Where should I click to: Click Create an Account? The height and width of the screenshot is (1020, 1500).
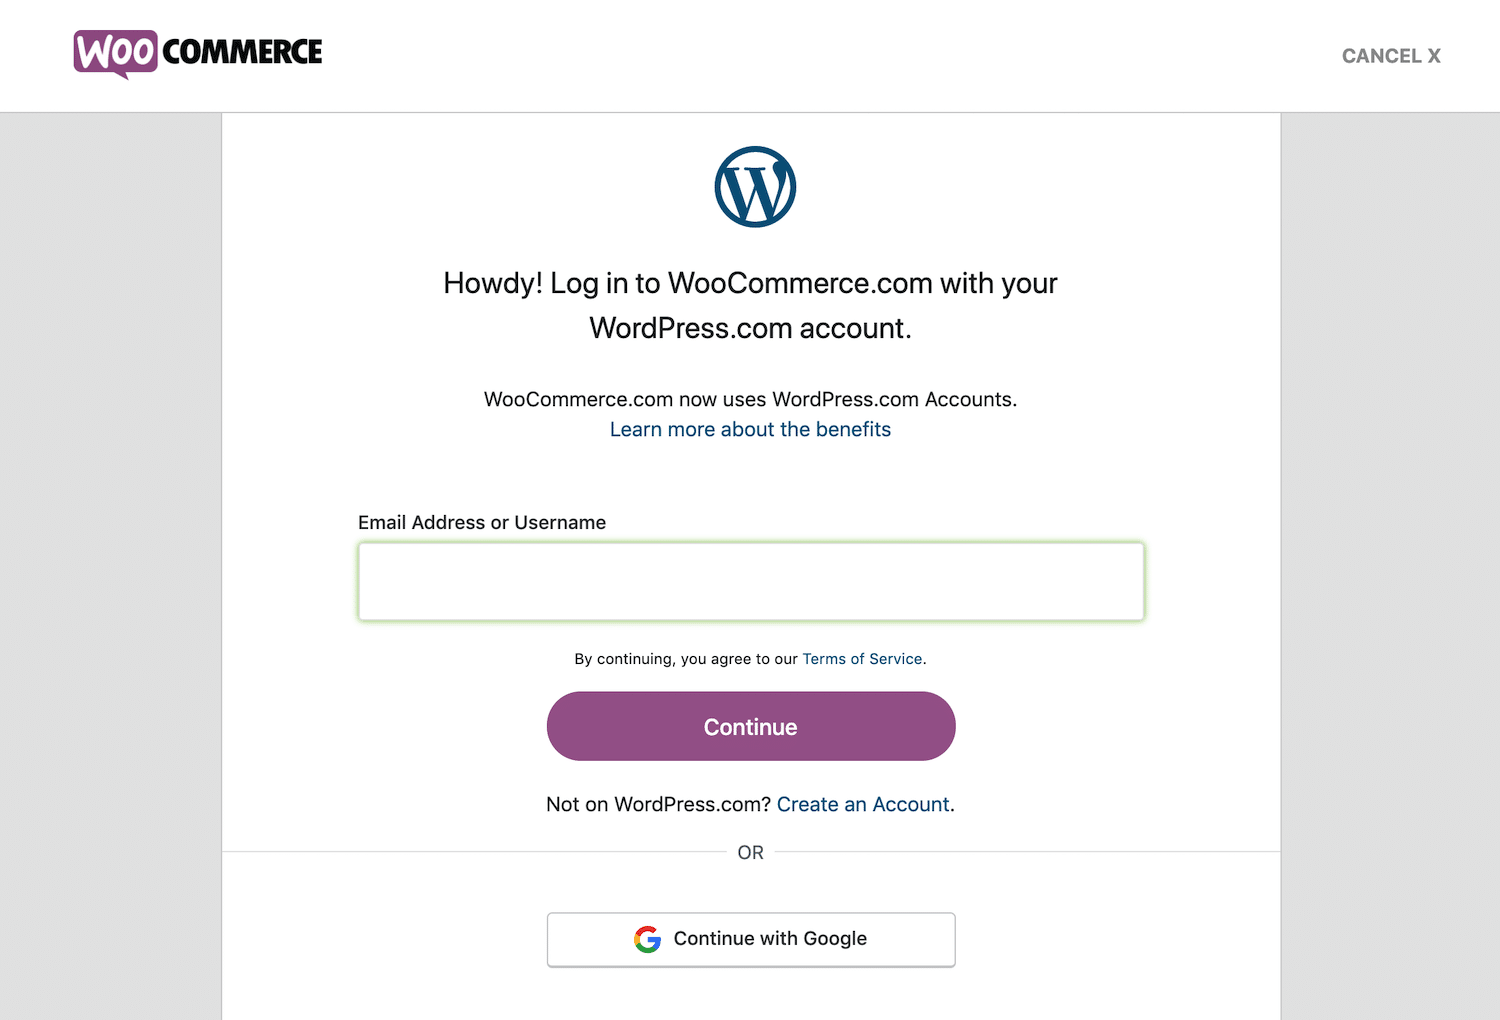pyautogui.click(x=863, y=804)
